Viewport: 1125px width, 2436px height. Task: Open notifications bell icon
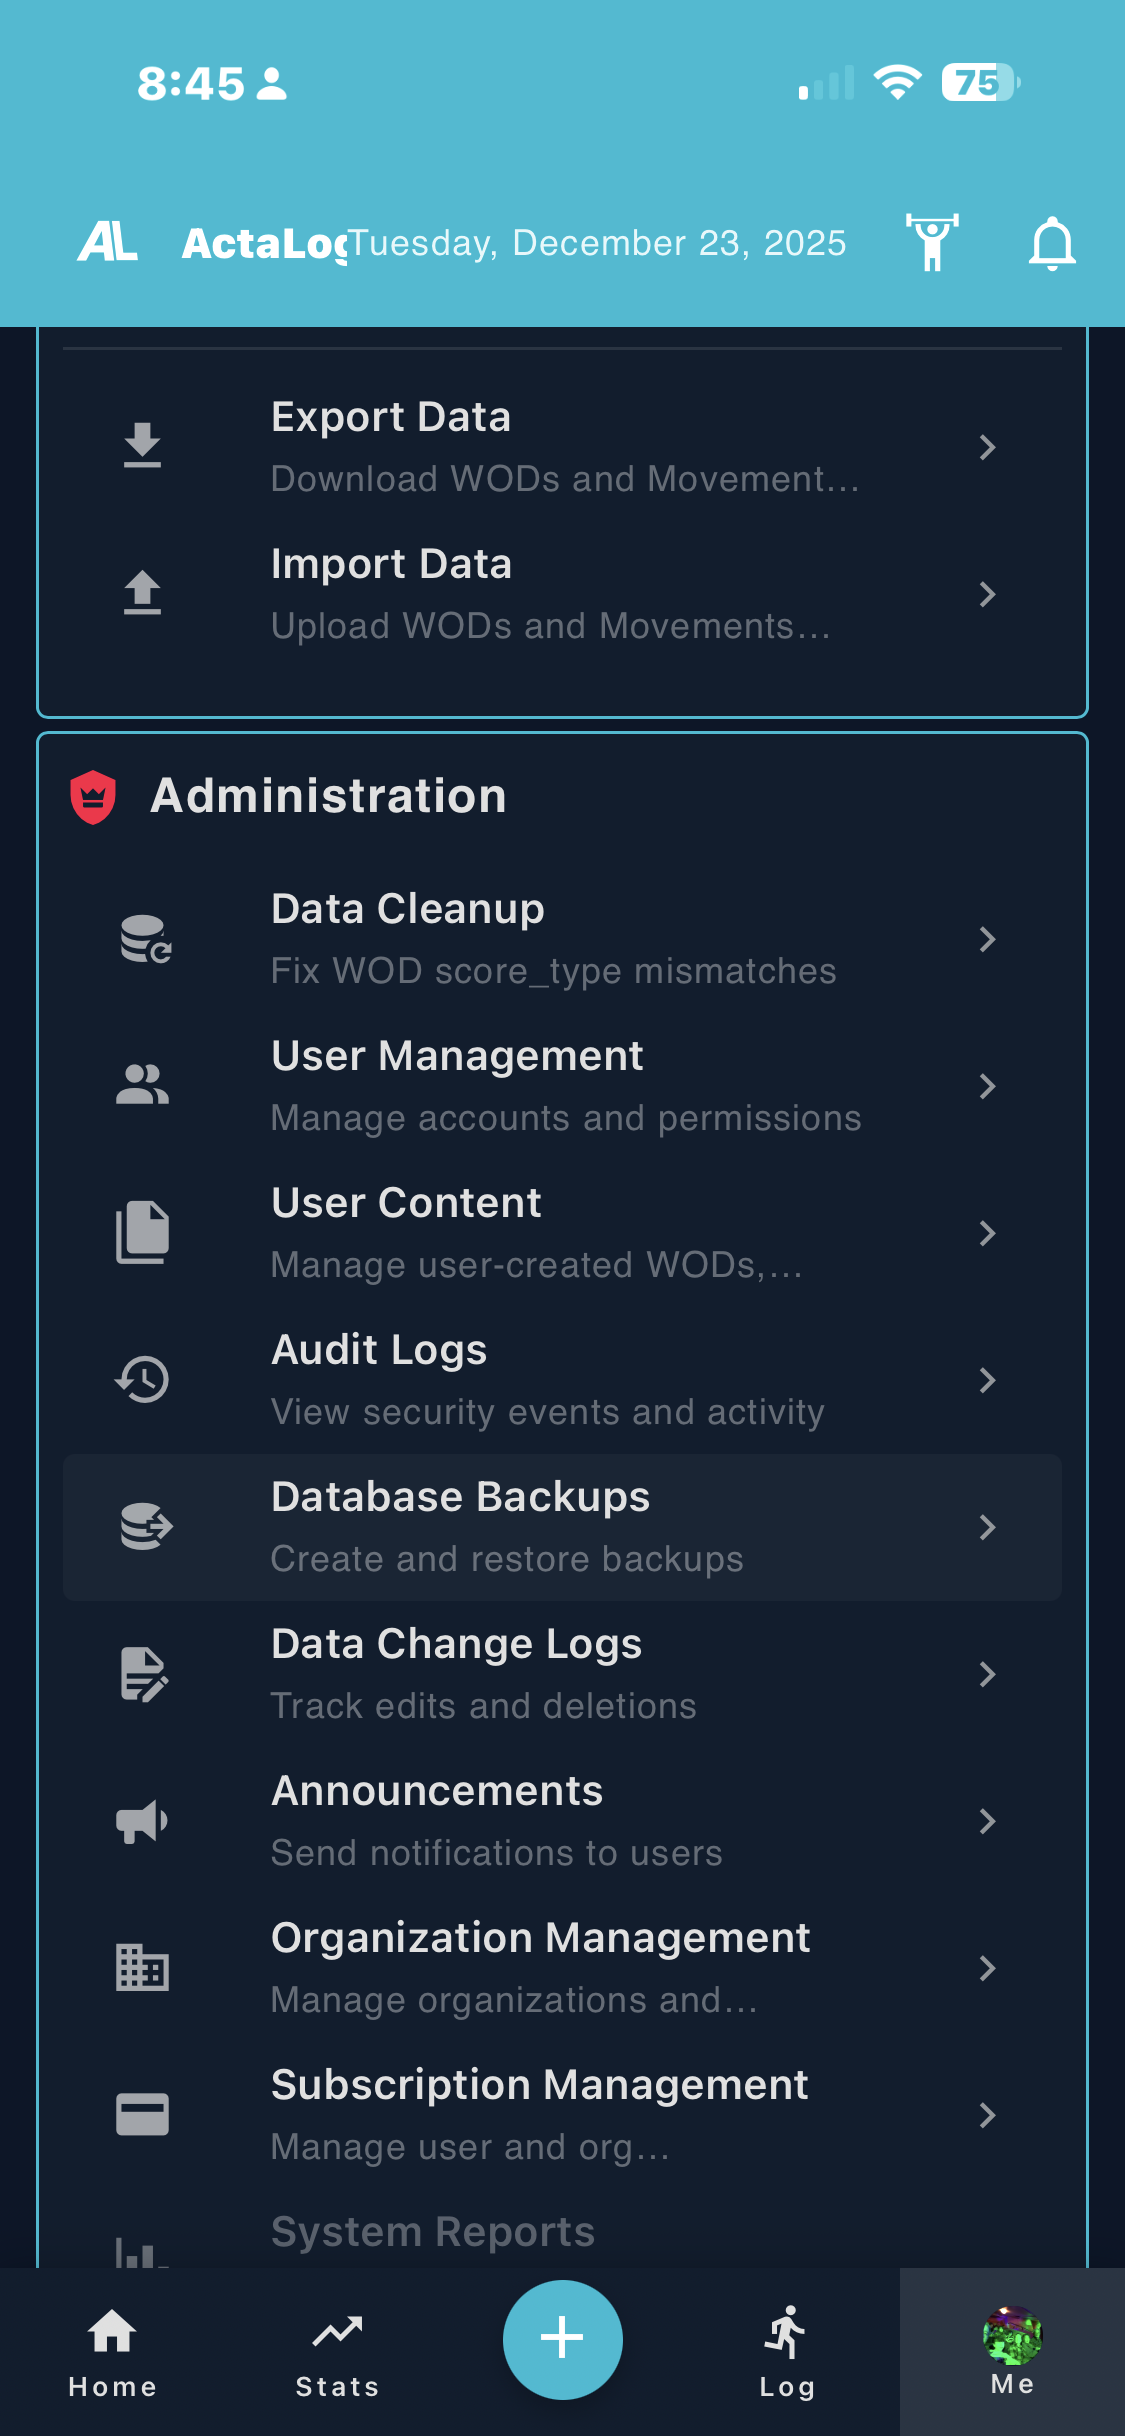coord(1052,243)
